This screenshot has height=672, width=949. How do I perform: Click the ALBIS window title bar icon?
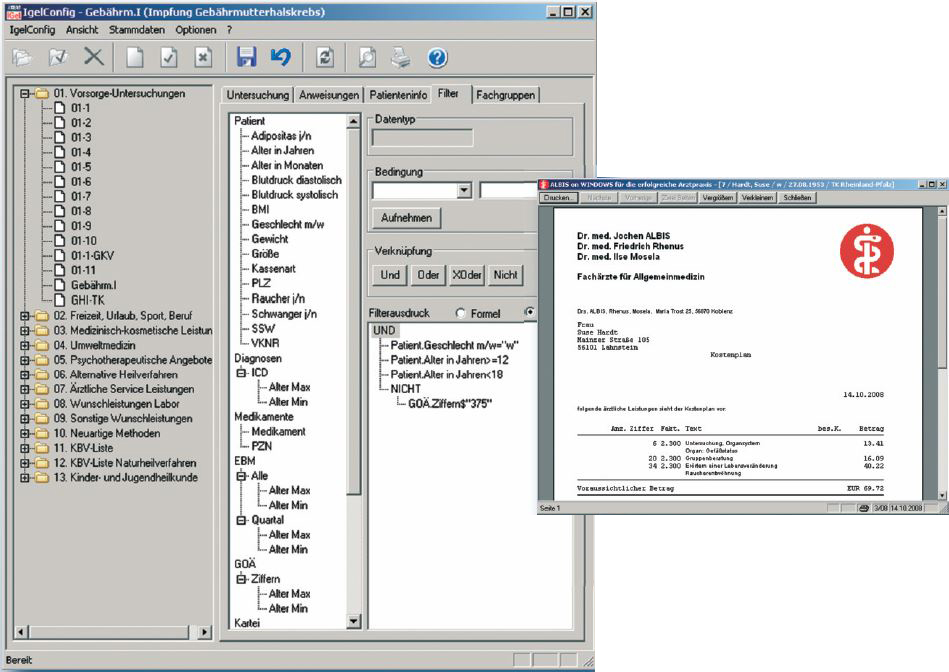544,185
